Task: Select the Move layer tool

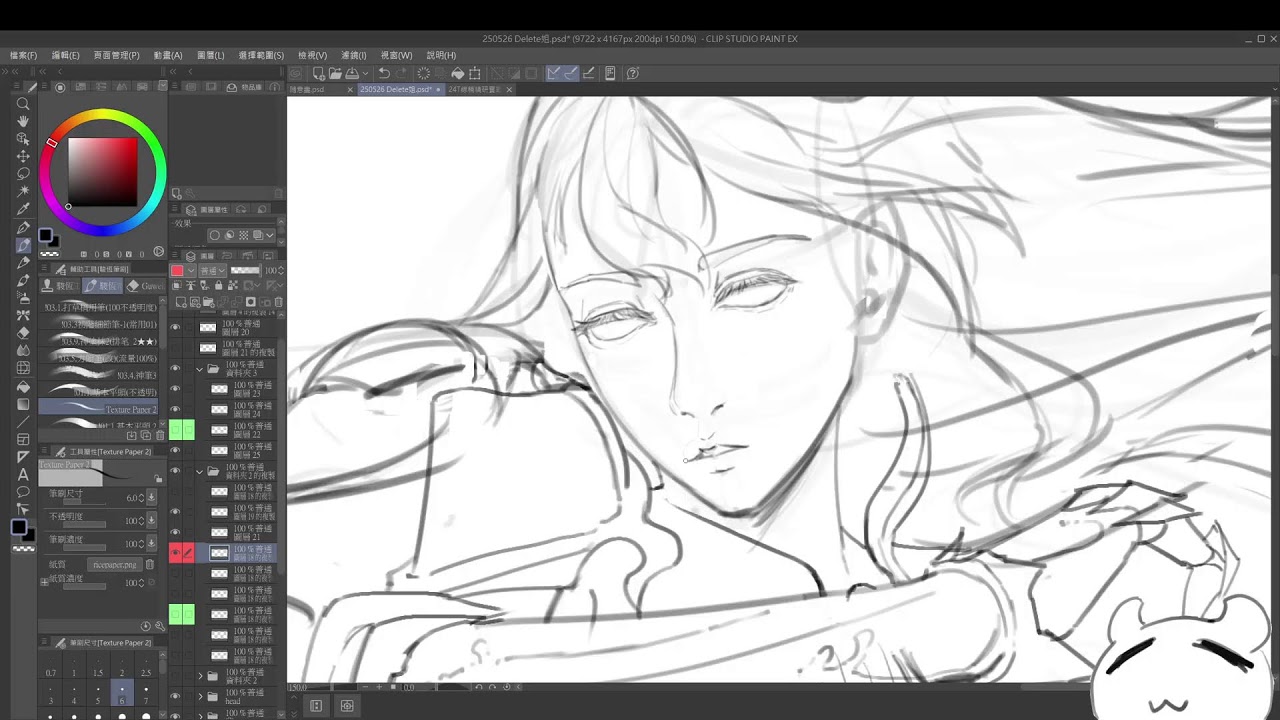Action: 23,156
